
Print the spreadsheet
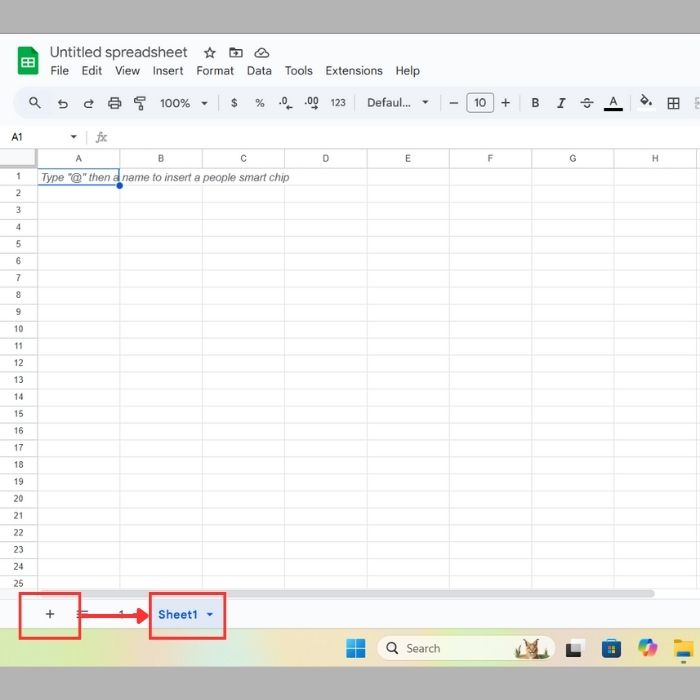point(115,104)
